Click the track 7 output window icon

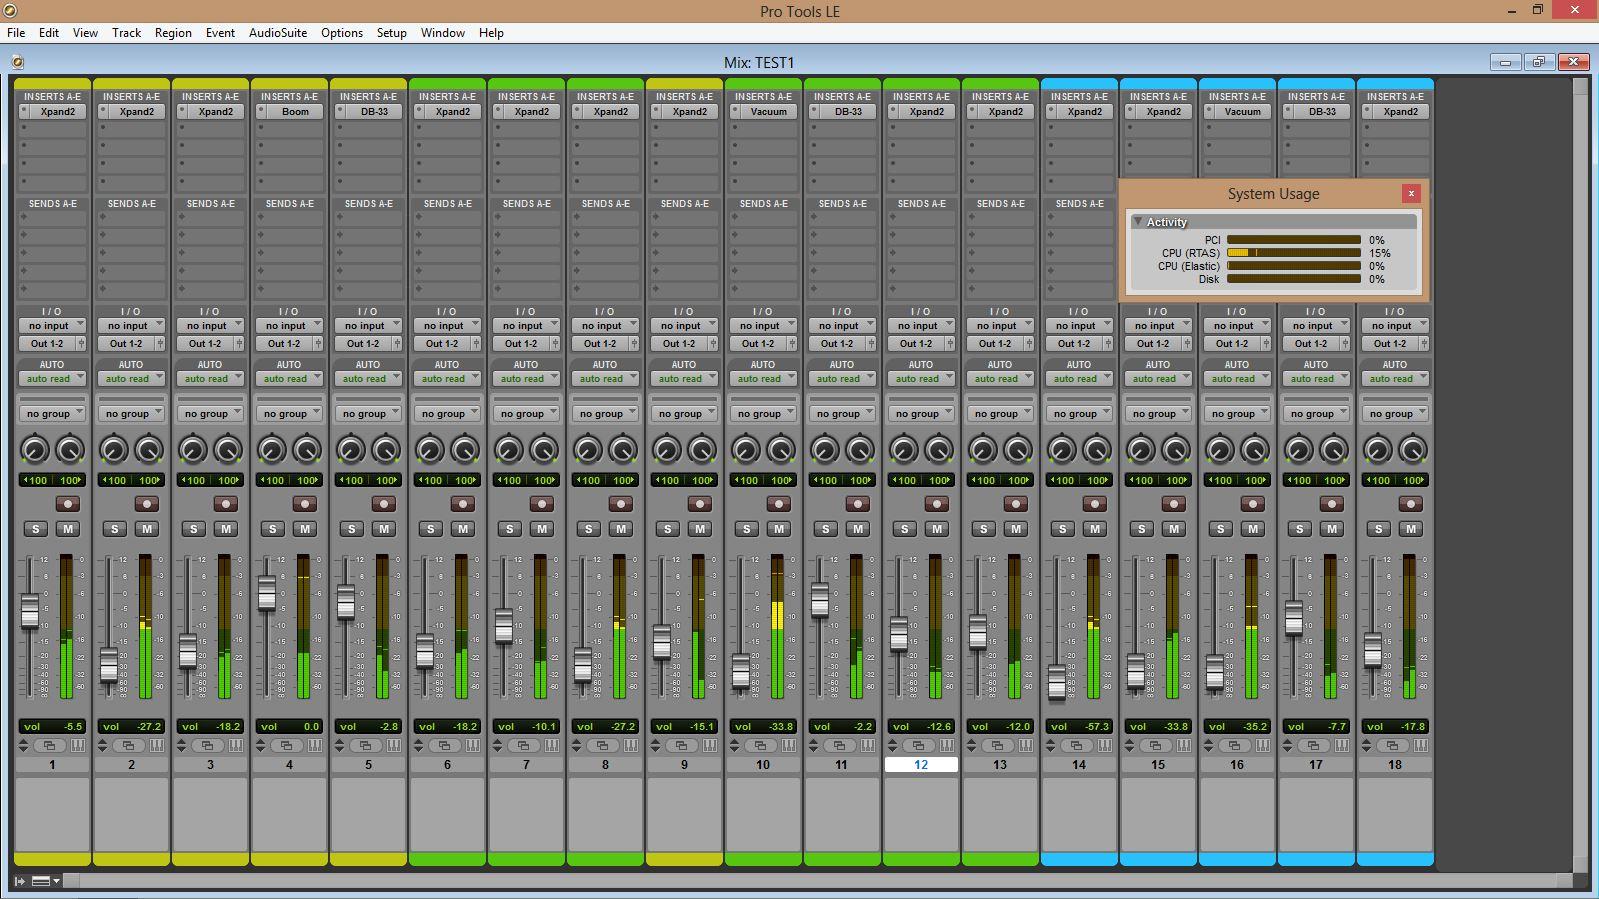(x=524, y=746)
